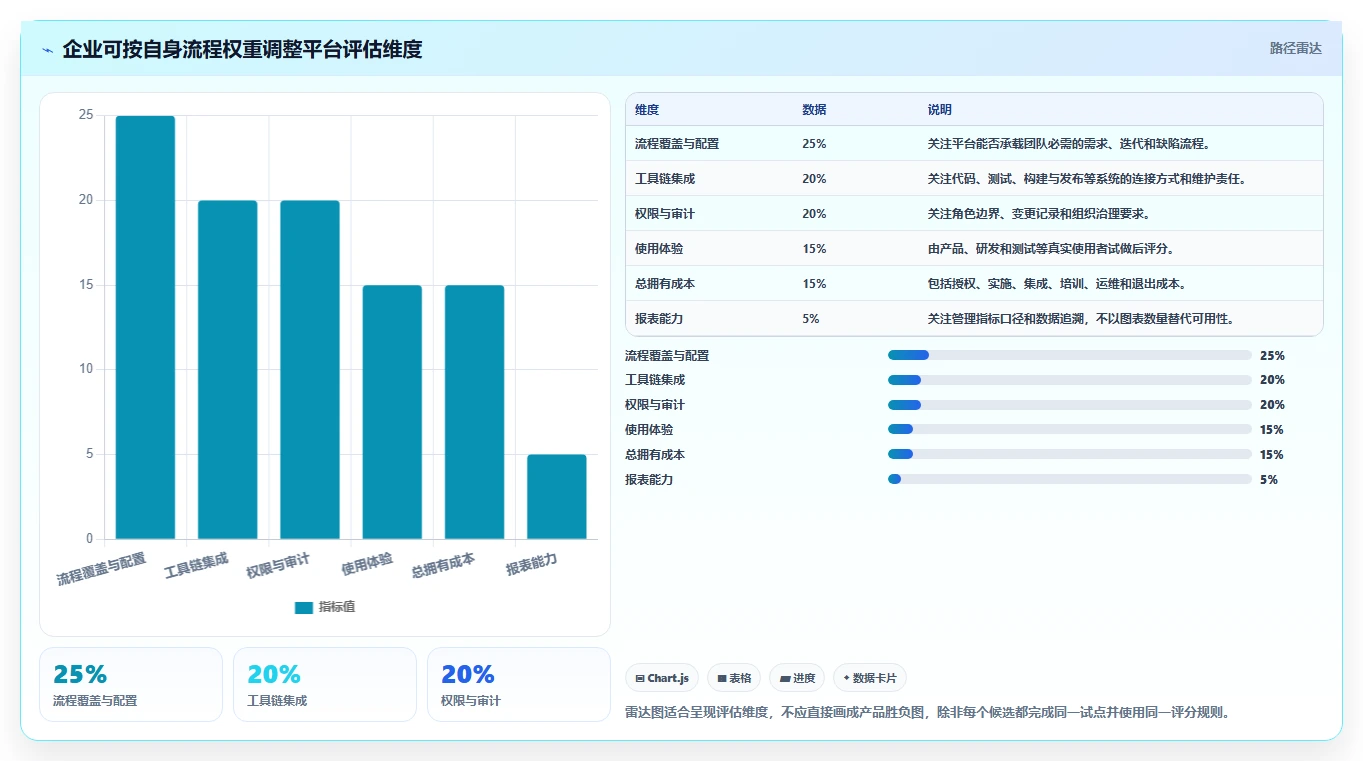This screenshot has height=761, width=1363.
Task: Click the 流程覆盖与配置 bar in the chart
Action: point(145,328)
